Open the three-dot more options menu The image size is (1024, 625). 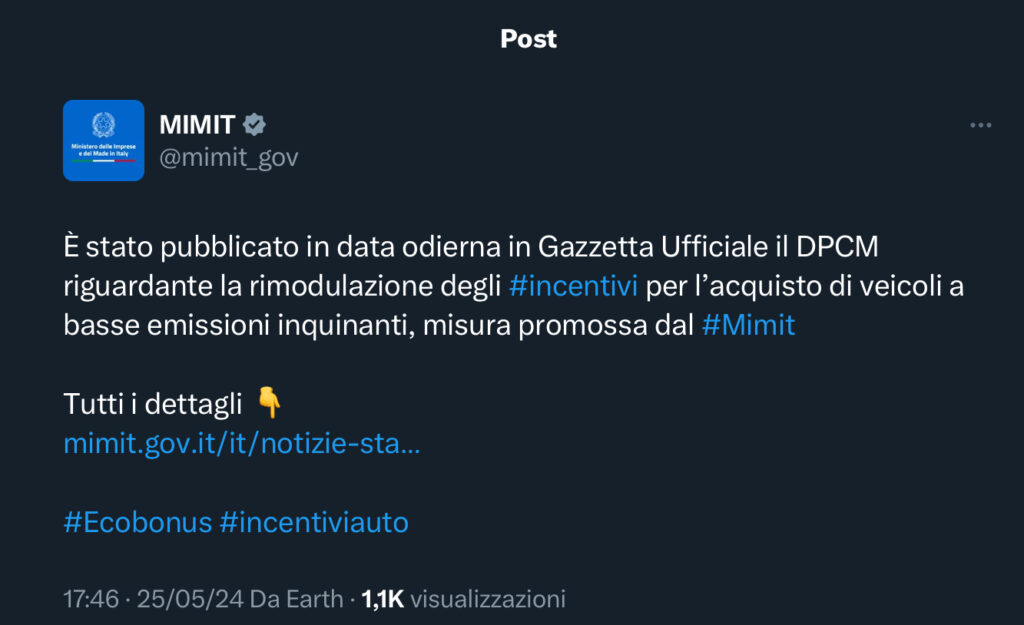tap(980, 125)
